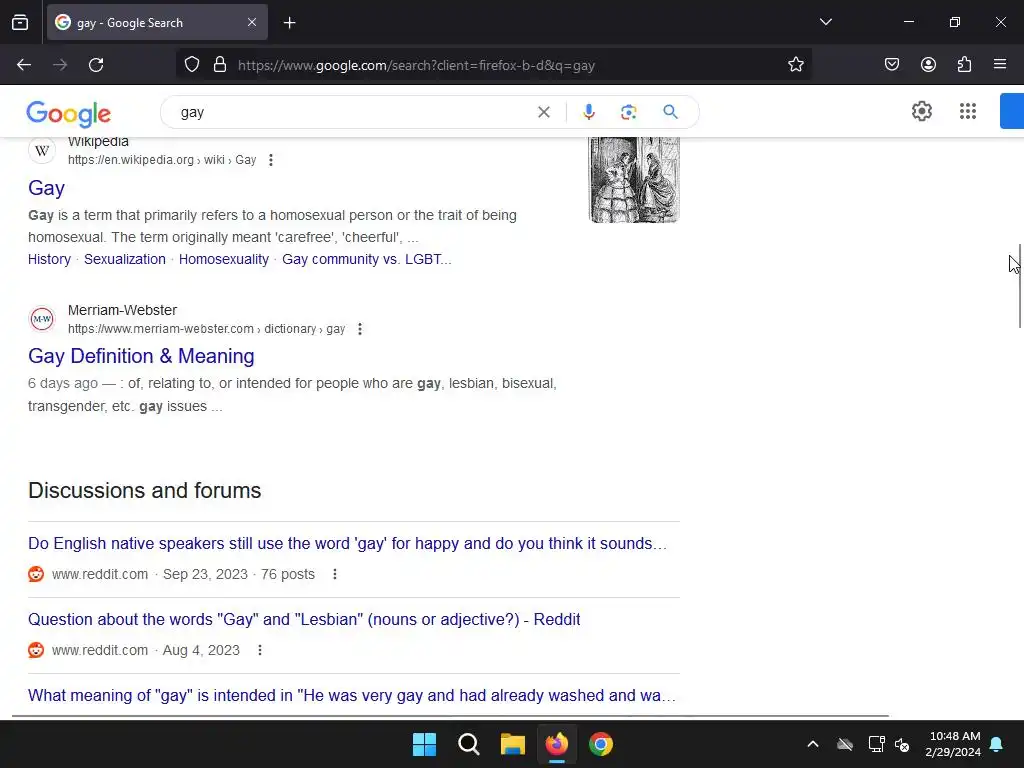
Task: Click the Wikipedia favicon
Action: (42, 151)
